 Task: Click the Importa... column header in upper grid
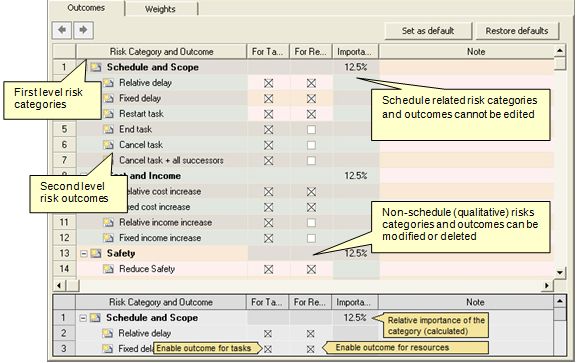[356, 52]
